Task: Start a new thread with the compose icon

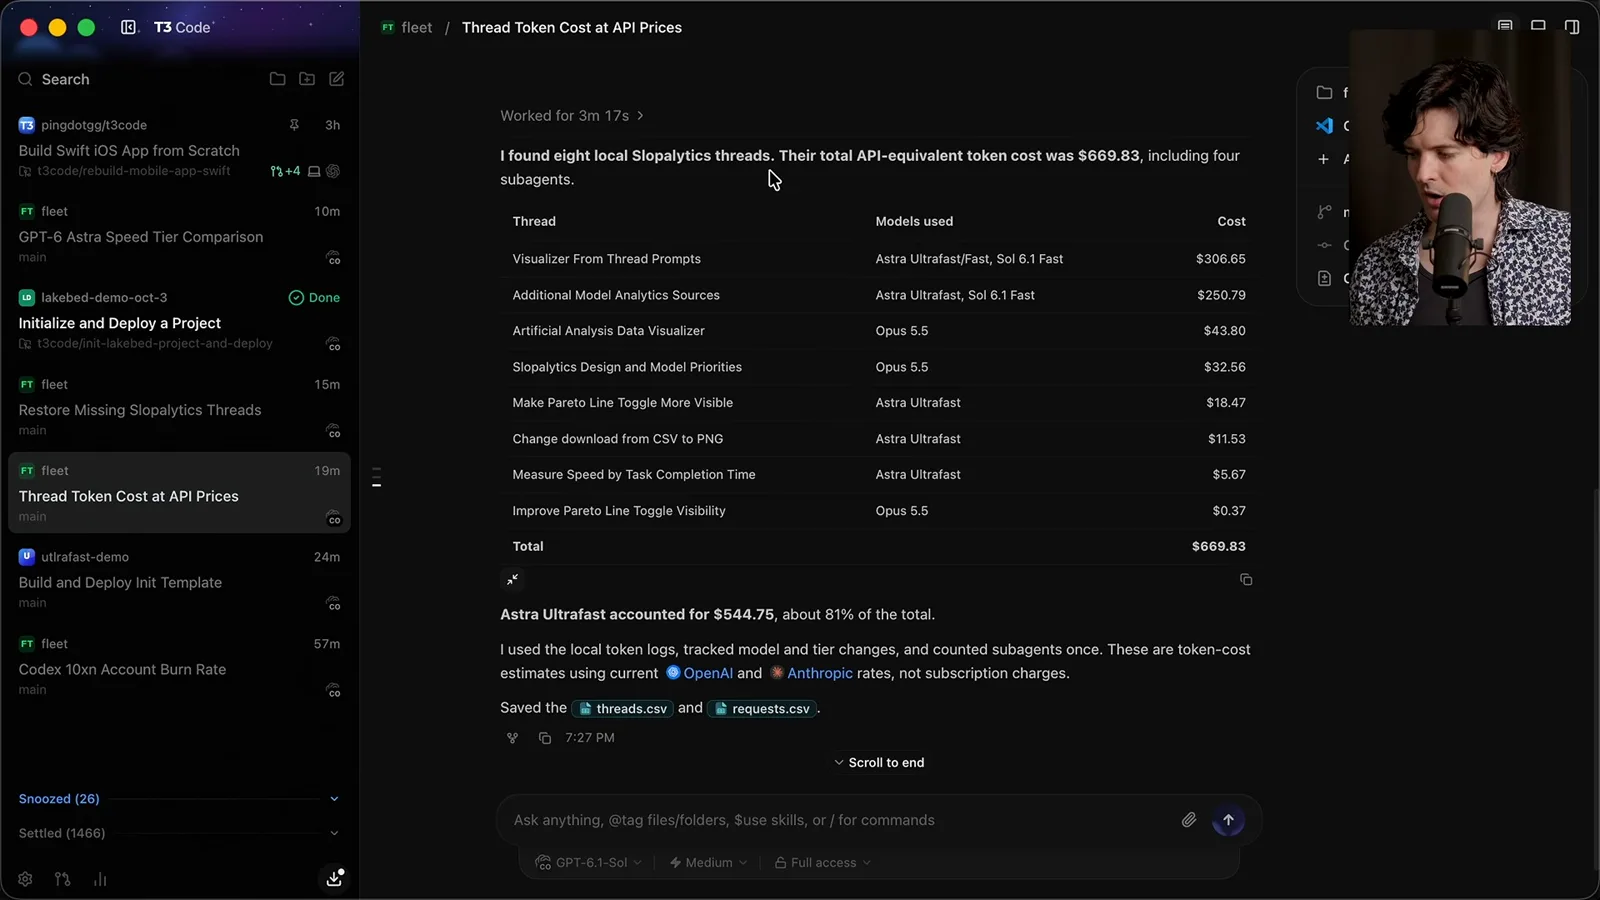Action: [337, 79]
